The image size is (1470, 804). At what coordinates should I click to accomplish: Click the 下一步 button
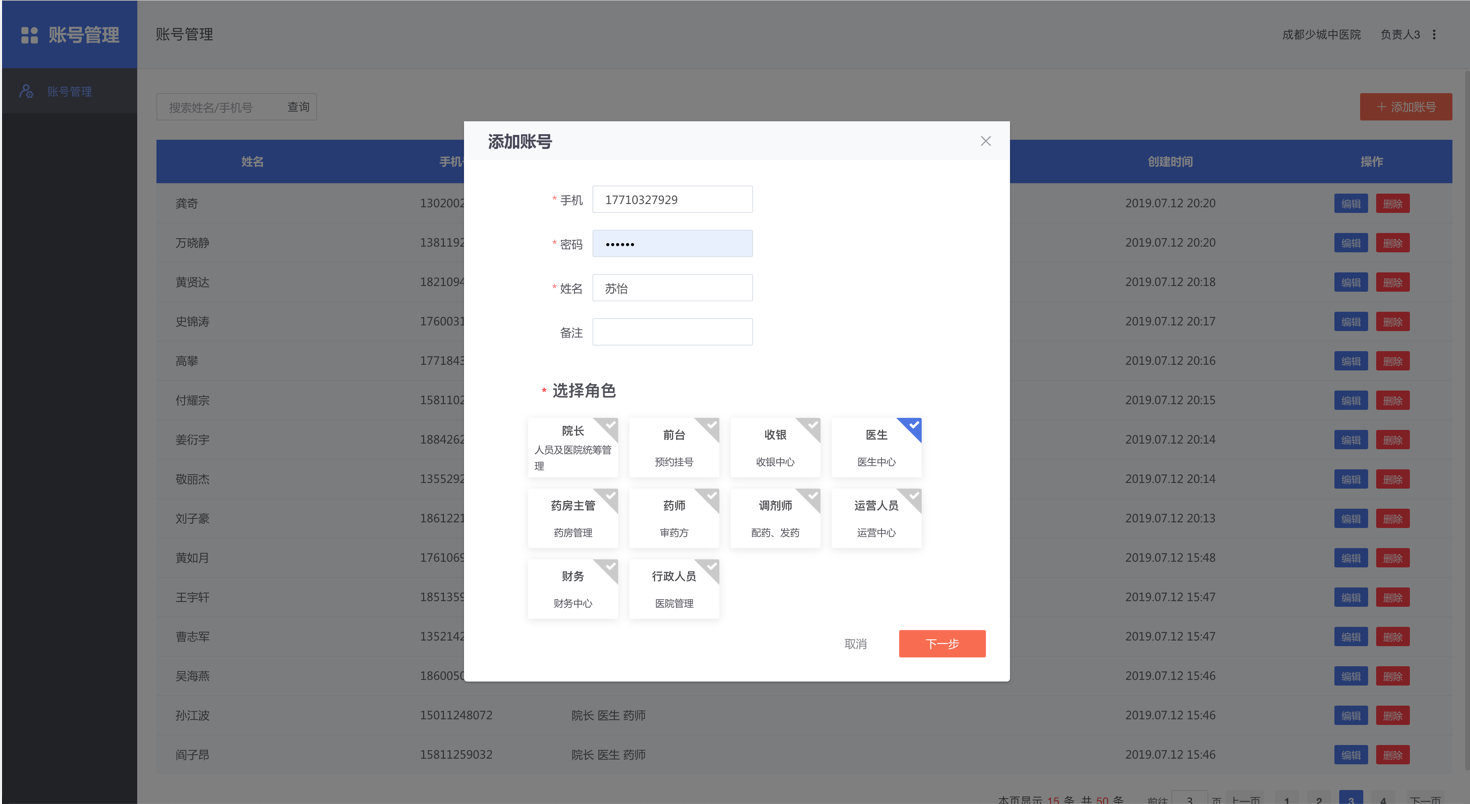point(941,644)
